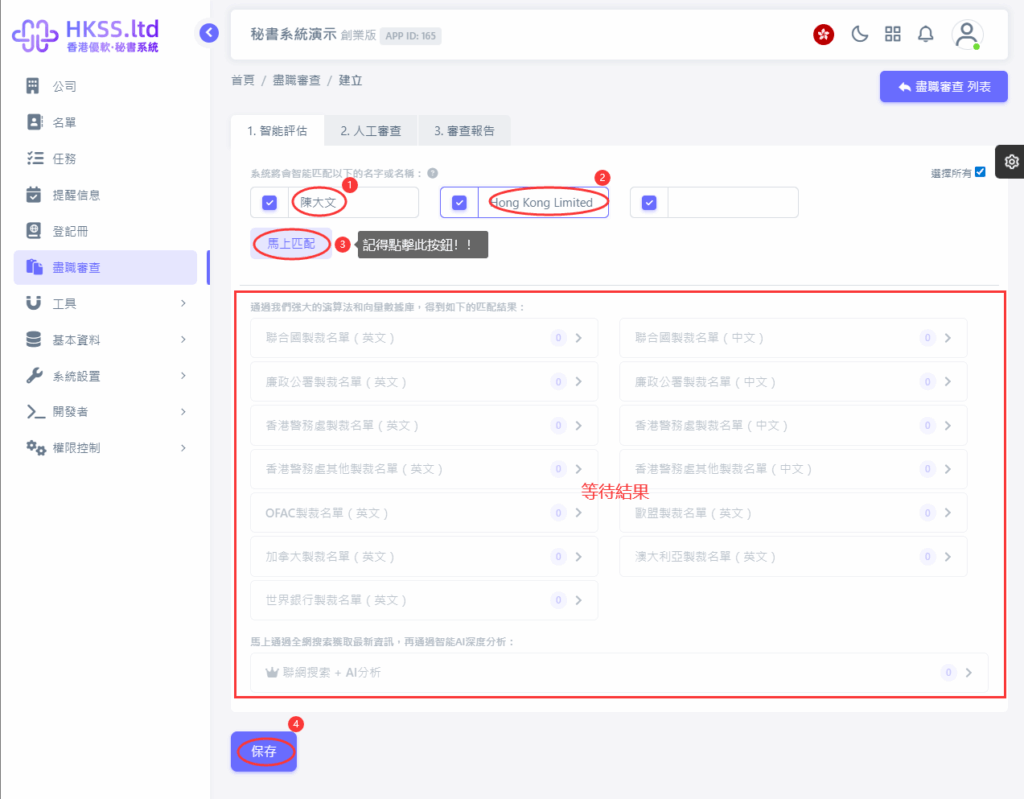Screen dimensions: 1024x799
Task: Toggle dark mode moon icon
Action: 860,35
